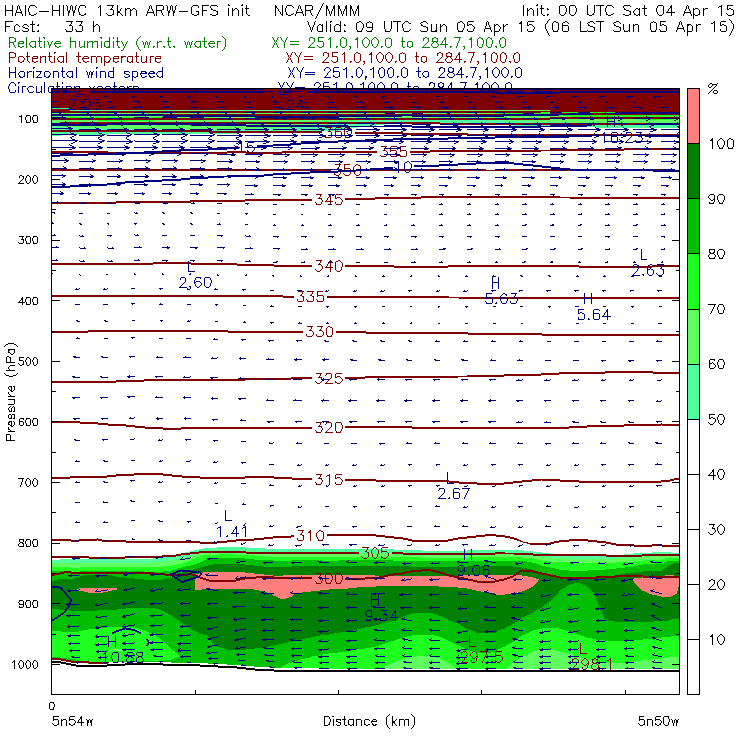Click the colorbar '100' tick label
Viewport: 740px width, 740px height.
(x=722, y=143)
